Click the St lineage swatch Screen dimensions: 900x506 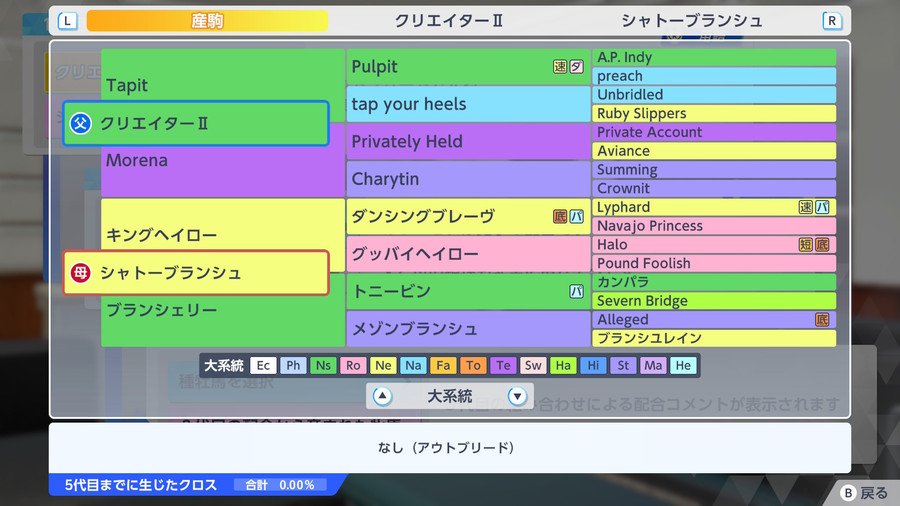click(623, 365)
